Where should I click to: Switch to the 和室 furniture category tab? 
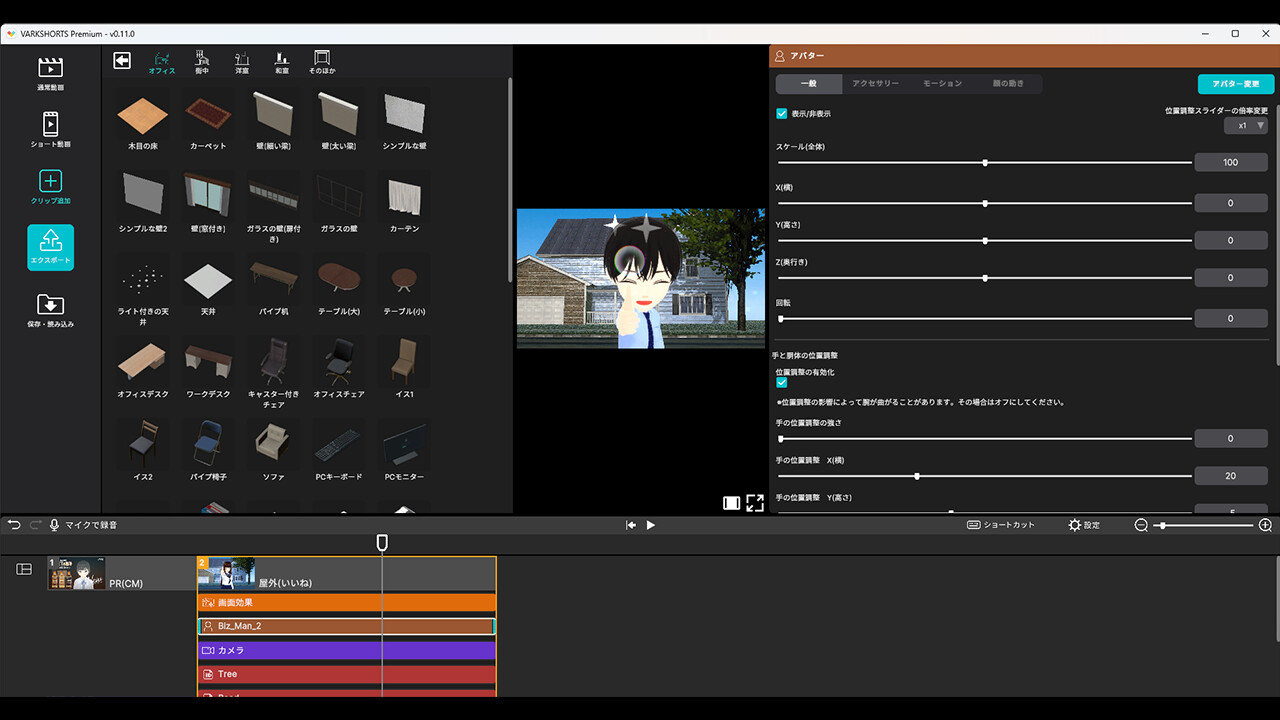point(281,61)
